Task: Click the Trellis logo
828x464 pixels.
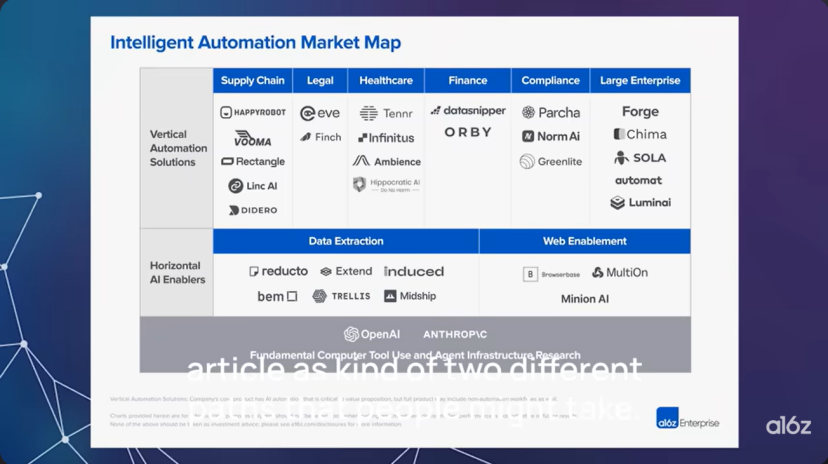Action: 341,296
